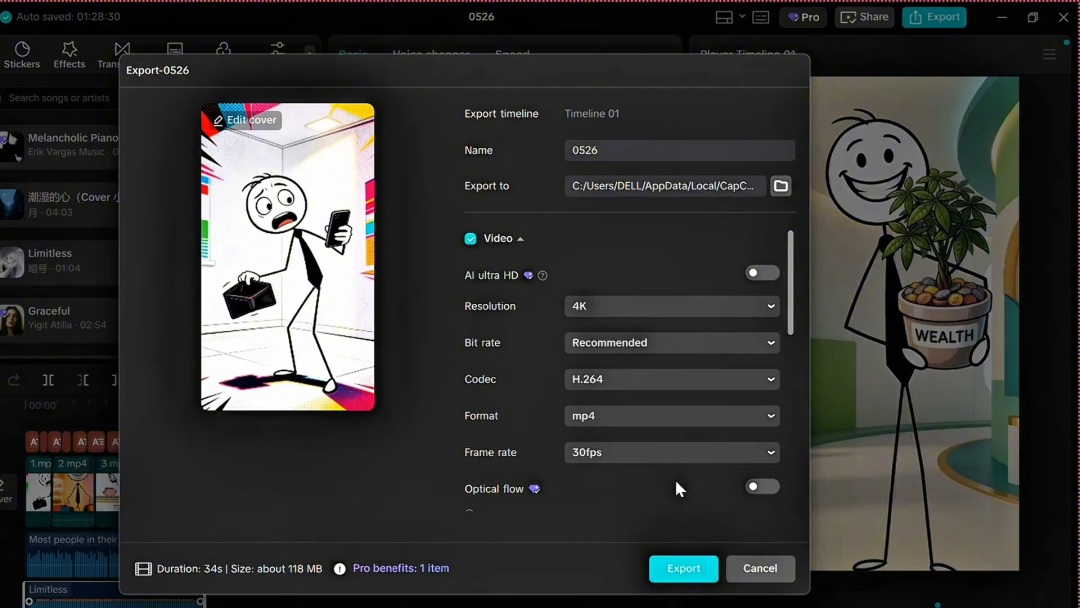Select the Melancholic Piano track

tap(59, 145)
